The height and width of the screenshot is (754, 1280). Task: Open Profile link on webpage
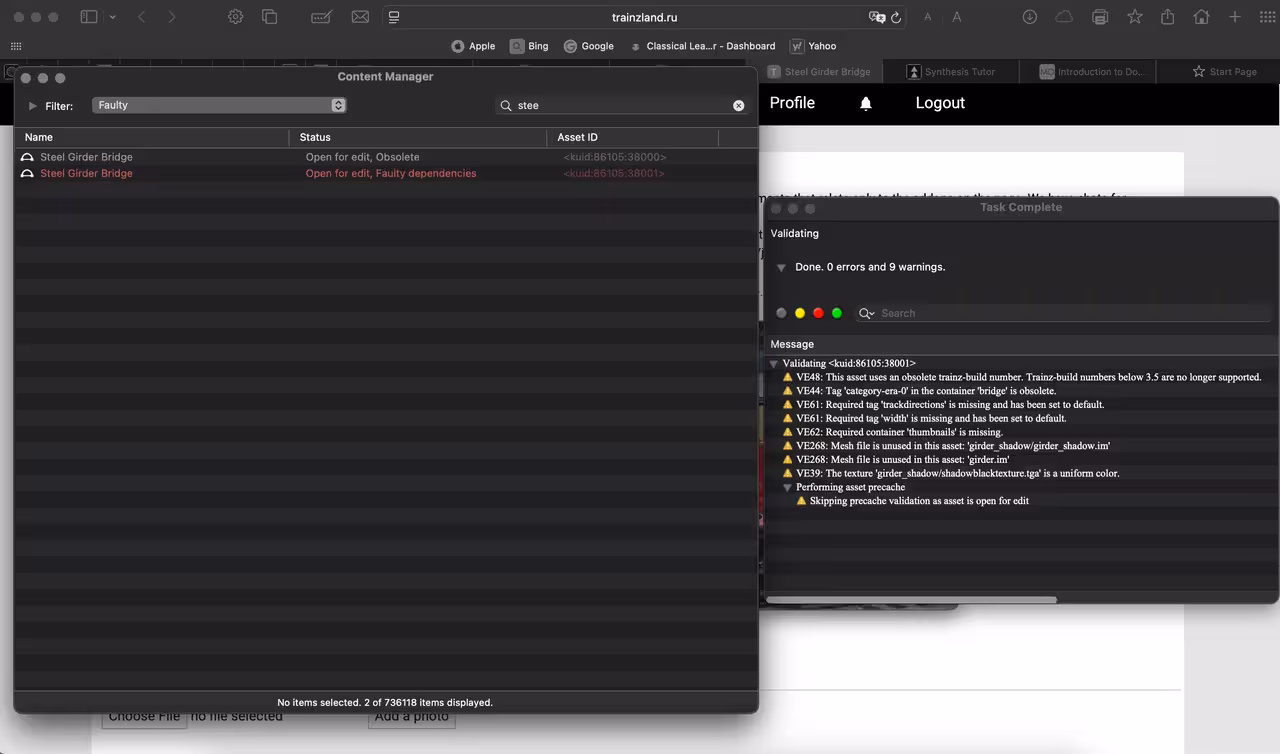coord(792,103)
